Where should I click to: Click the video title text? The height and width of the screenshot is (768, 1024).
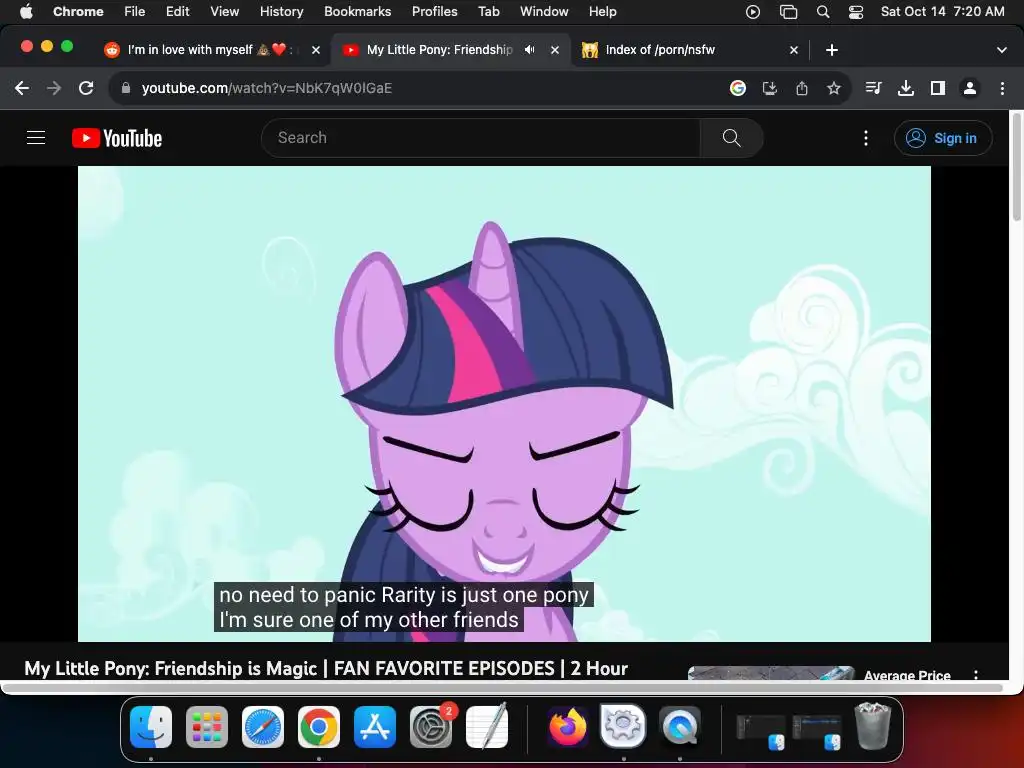[x=326, y=668]
